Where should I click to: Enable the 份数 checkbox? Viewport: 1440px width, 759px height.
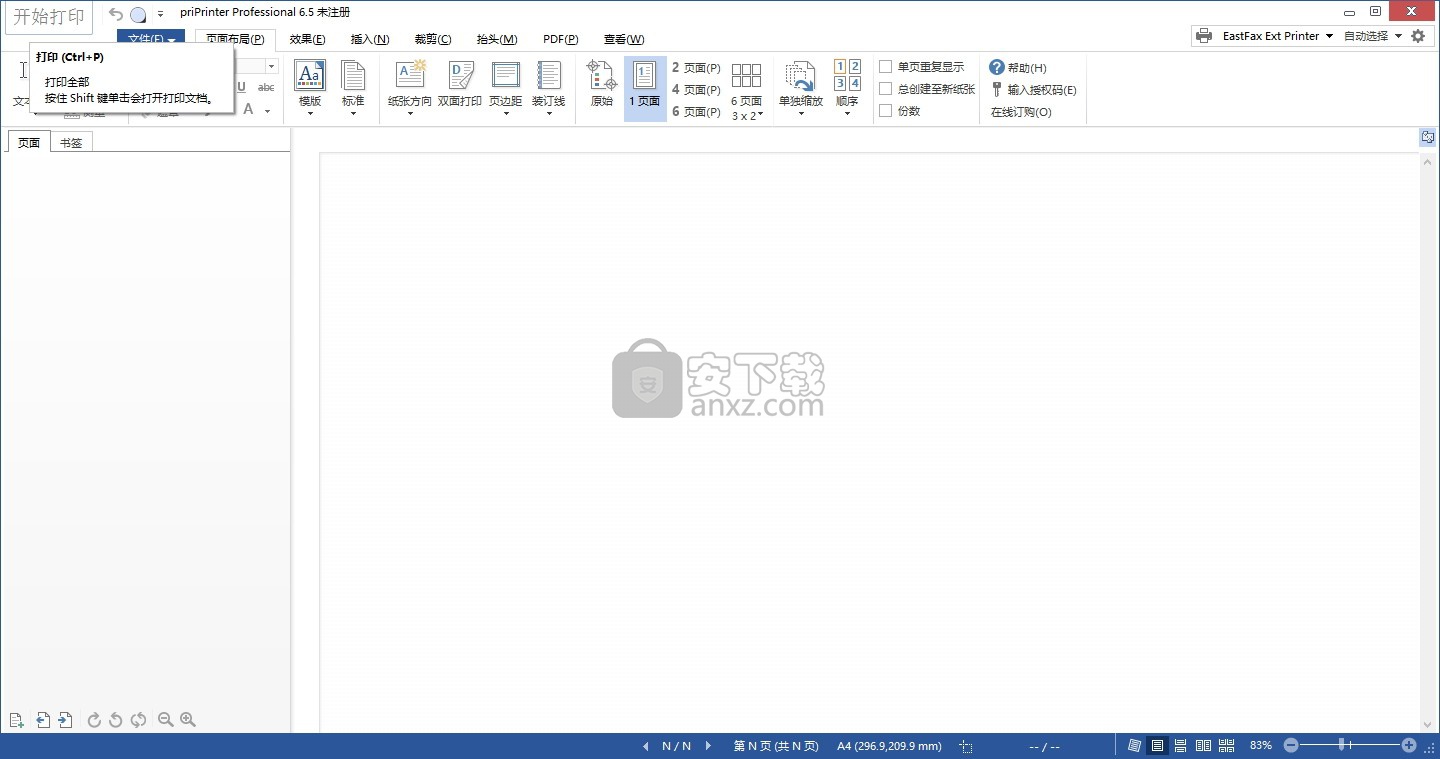885,111
